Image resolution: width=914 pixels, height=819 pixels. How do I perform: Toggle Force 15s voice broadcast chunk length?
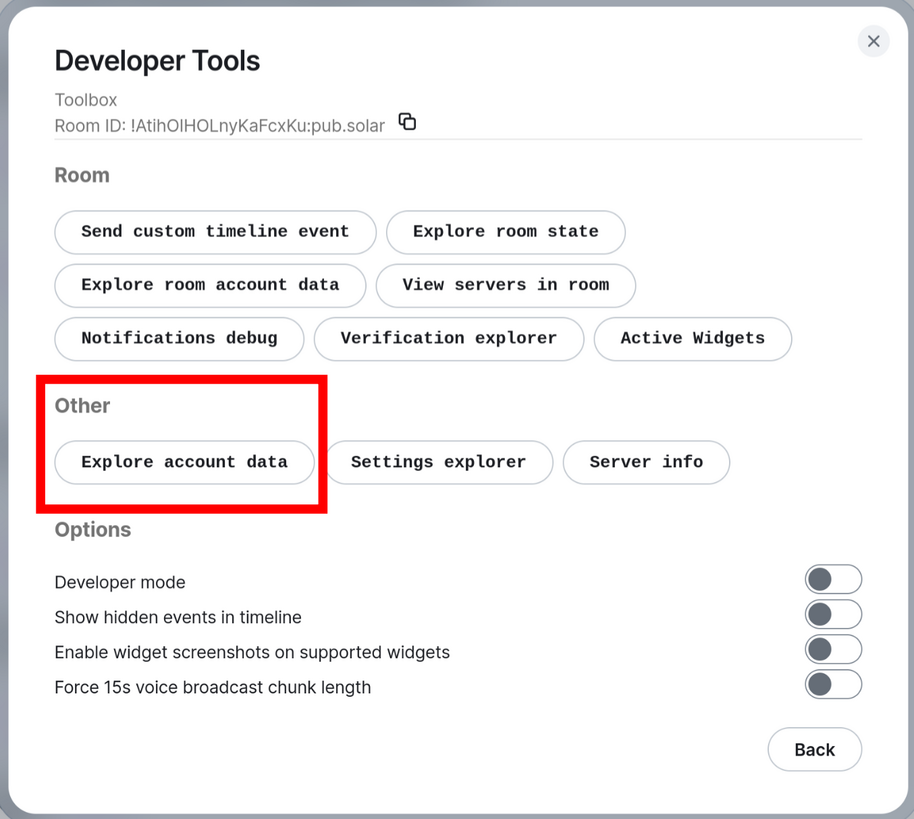coord(832,685)
